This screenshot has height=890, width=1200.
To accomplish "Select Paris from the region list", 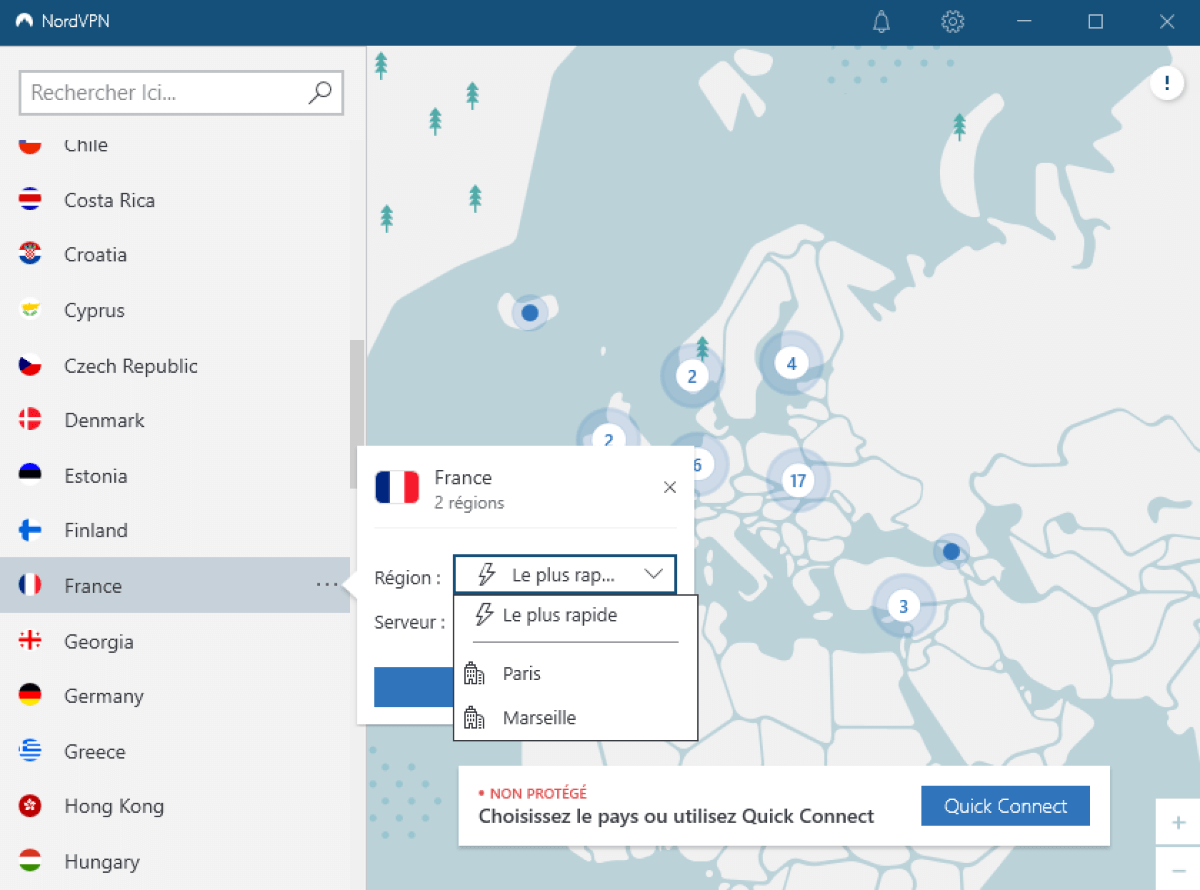I will 521,673.
